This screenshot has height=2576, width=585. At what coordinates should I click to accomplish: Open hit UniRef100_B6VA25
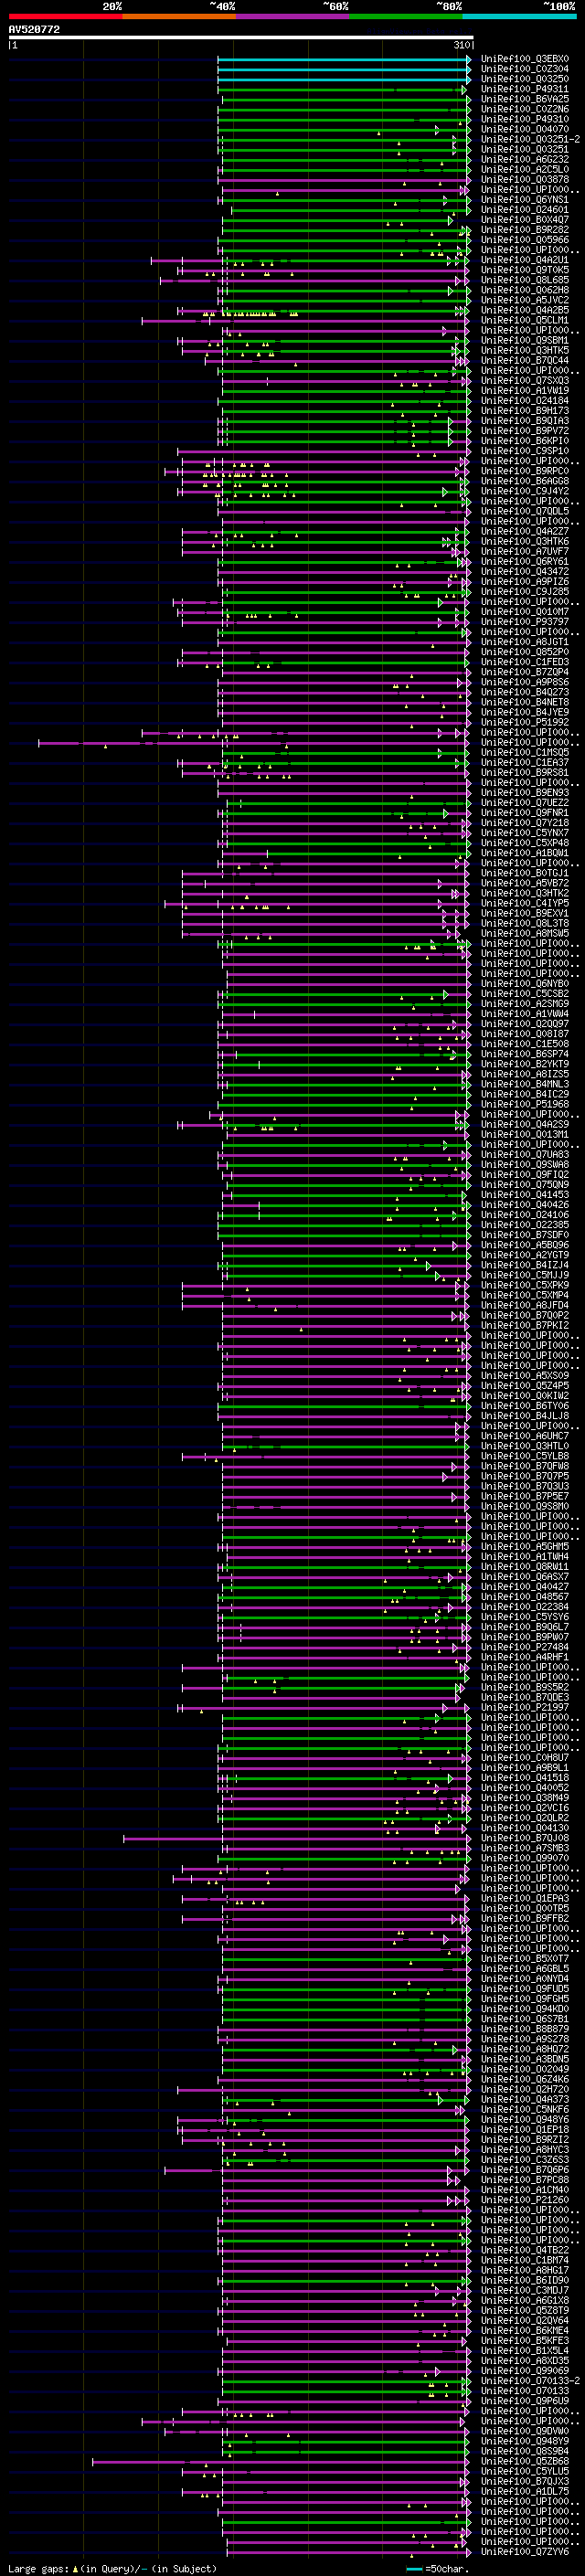click(x=525, y=99)
